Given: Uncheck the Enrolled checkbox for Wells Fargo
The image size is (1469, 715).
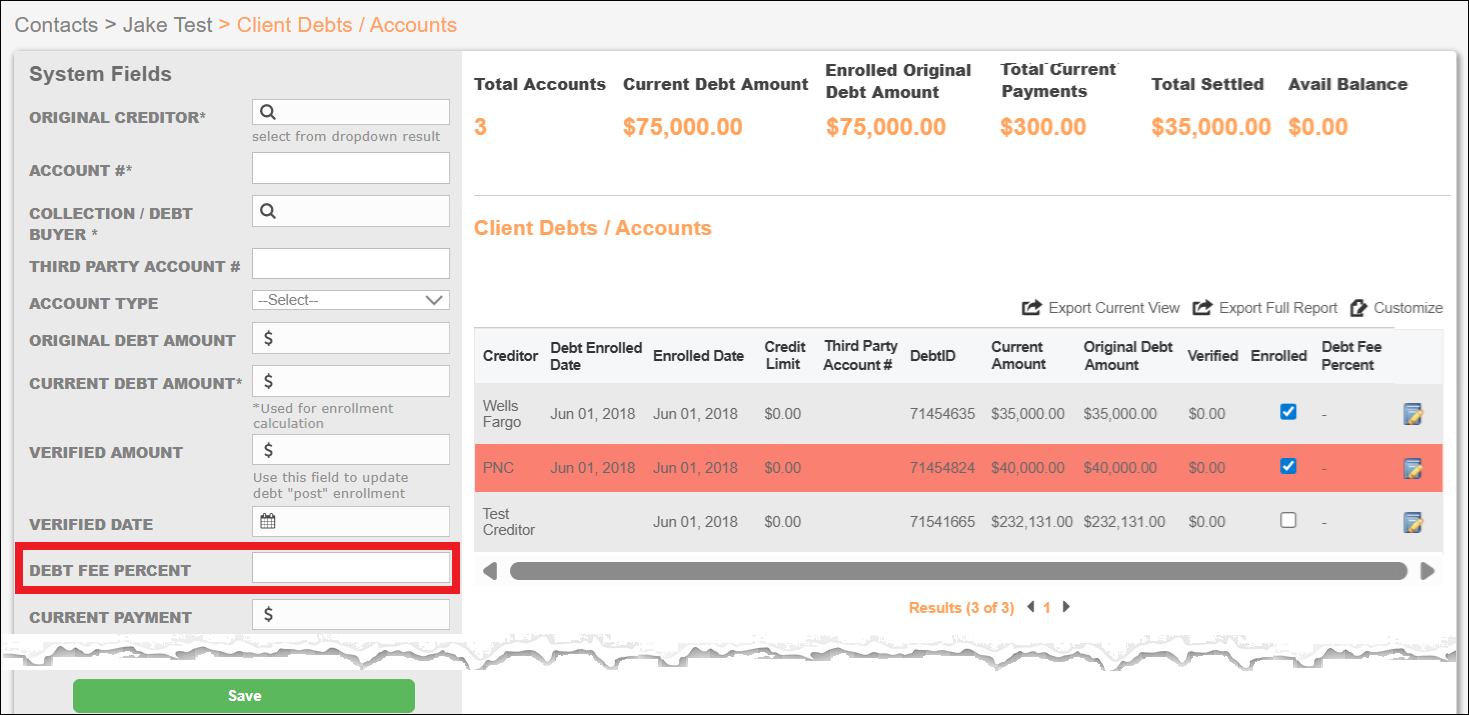Looking at the screenshot, I should pos(1288,411).
